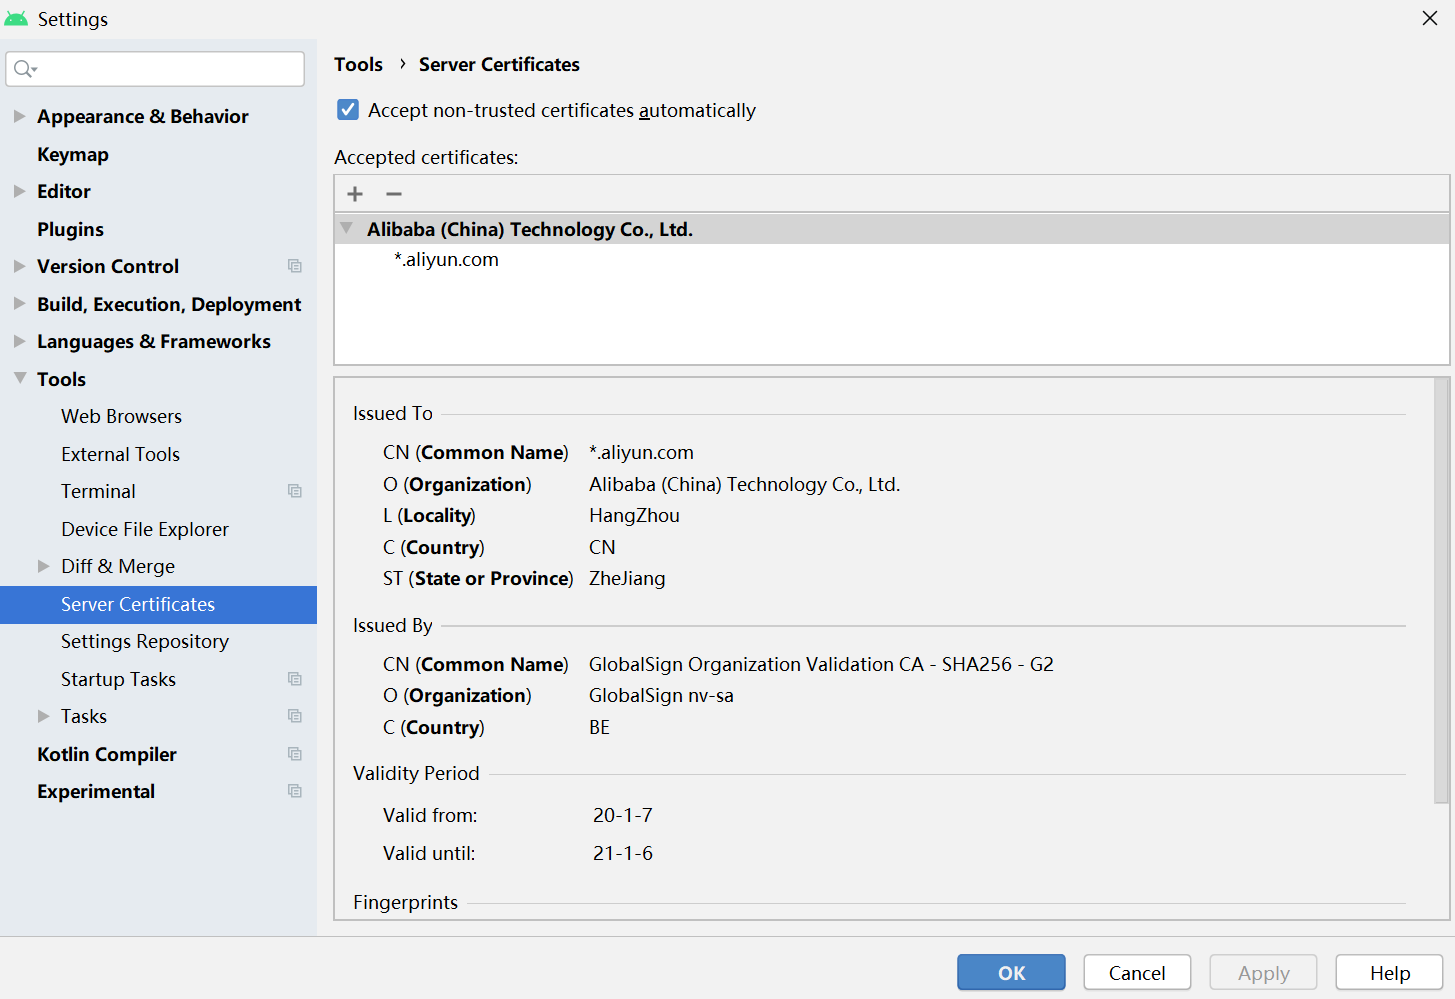Click the settings indicator icon beside Kotlin Compiler
The image size is (1455, 999).
(x=295, y=753)
